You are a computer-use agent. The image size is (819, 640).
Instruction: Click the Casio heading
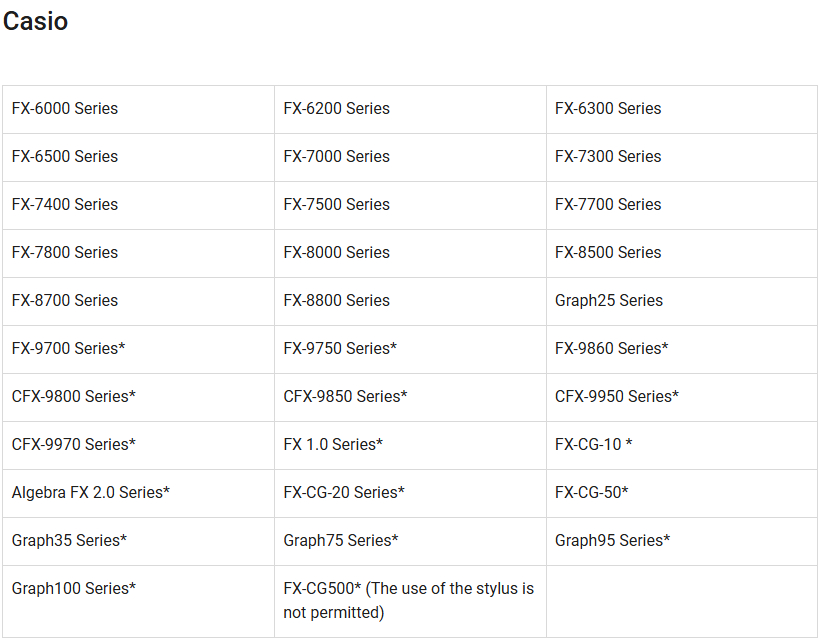click(x=36, y=22)
